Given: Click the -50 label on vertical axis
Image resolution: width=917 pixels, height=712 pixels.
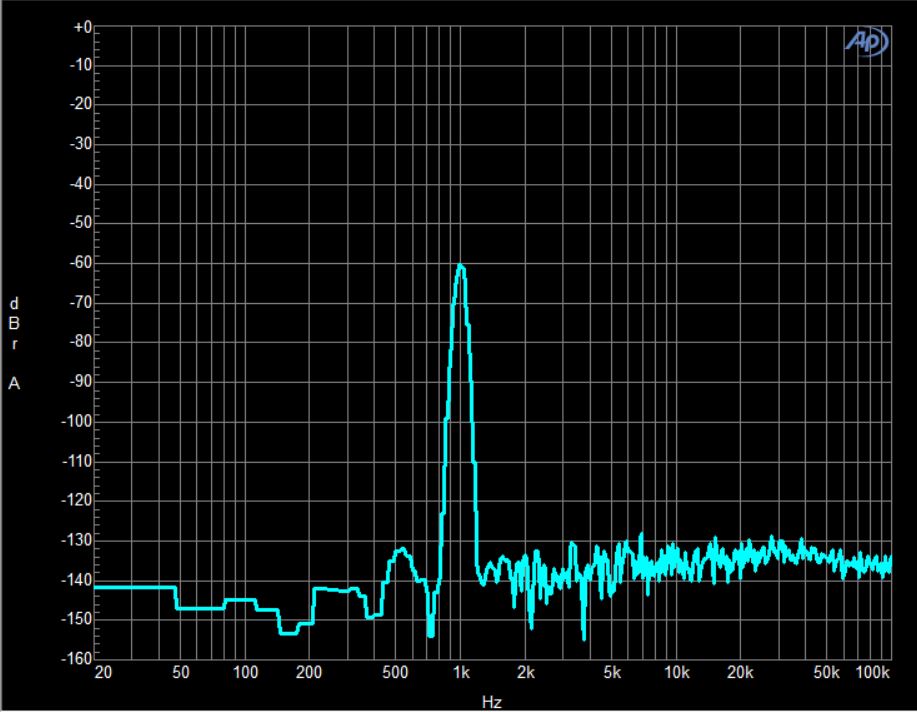Looking at the screenshot, I should tap(81, 223).
